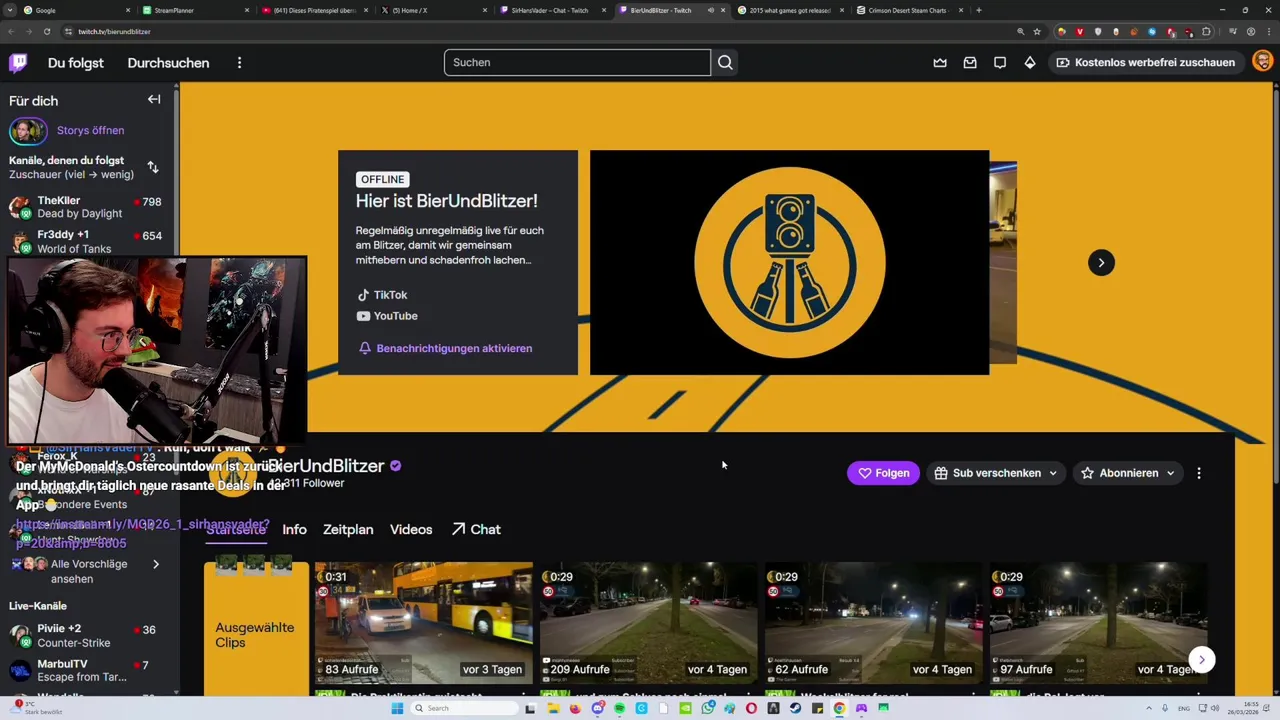This screenshot has width=1280, height=720.
Task: Follow the channel with Folgen button
Action: click(883, 473)
